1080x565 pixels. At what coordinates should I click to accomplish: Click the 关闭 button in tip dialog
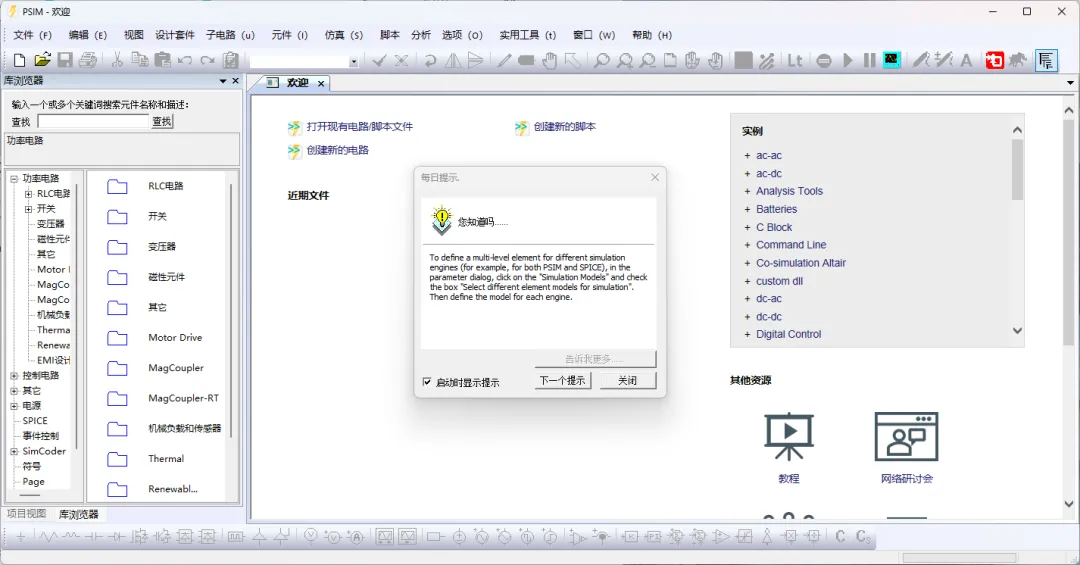(627, 380)
